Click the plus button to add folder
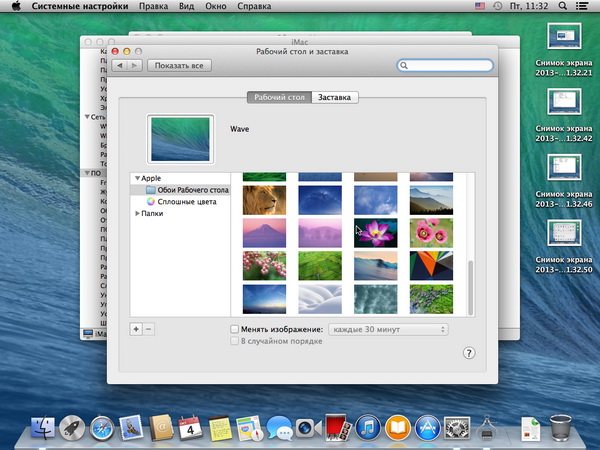This screenshot has height=450, width=600. pos(136,329)
